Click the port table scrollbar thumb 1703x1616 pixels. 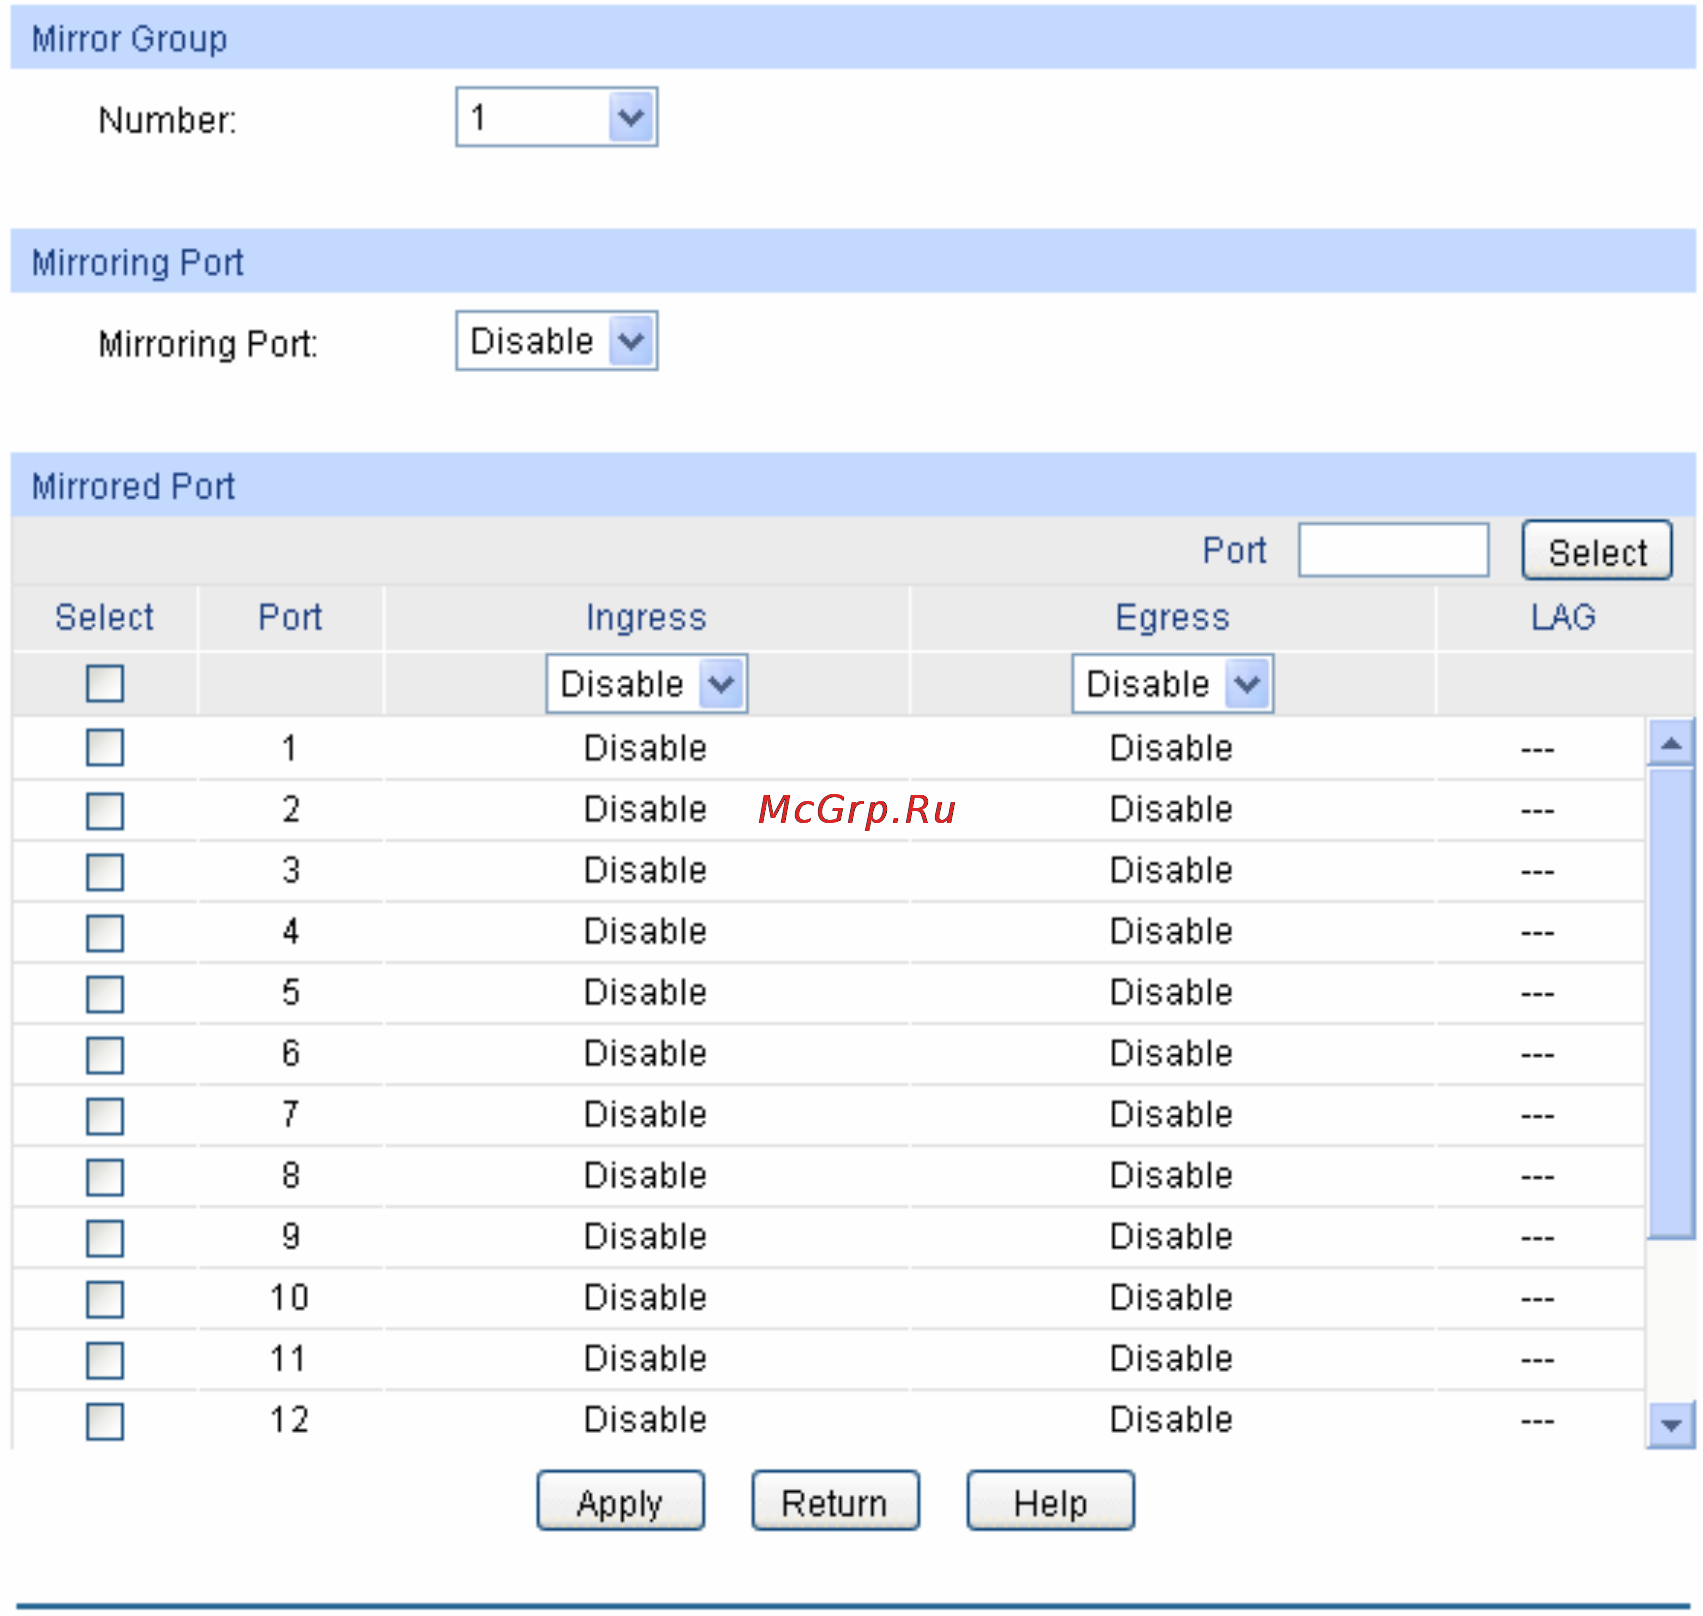coord(1670,1003)
